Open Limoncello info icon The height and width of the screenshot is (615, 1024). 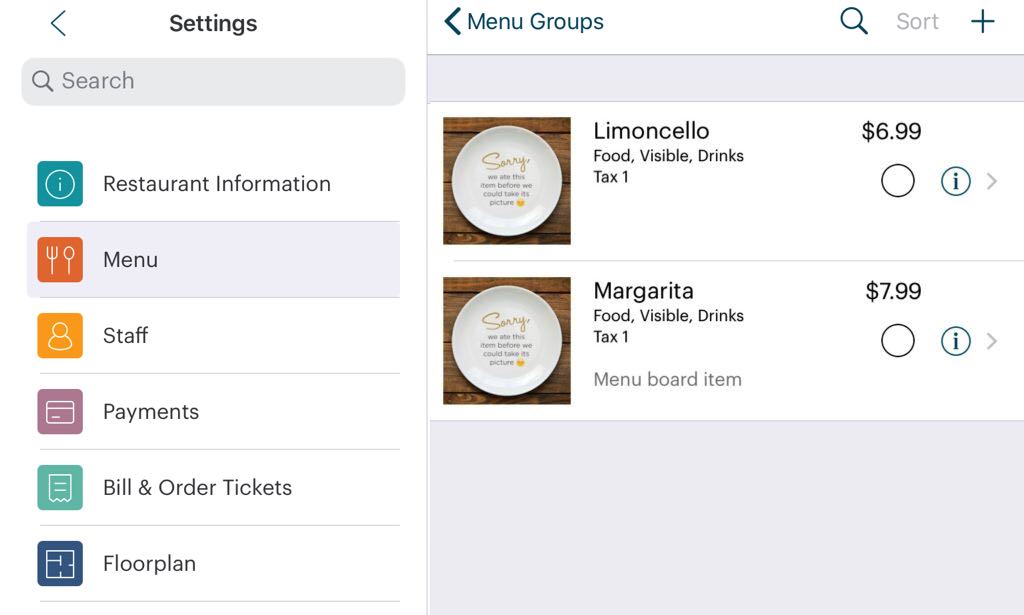click(956, 181)
